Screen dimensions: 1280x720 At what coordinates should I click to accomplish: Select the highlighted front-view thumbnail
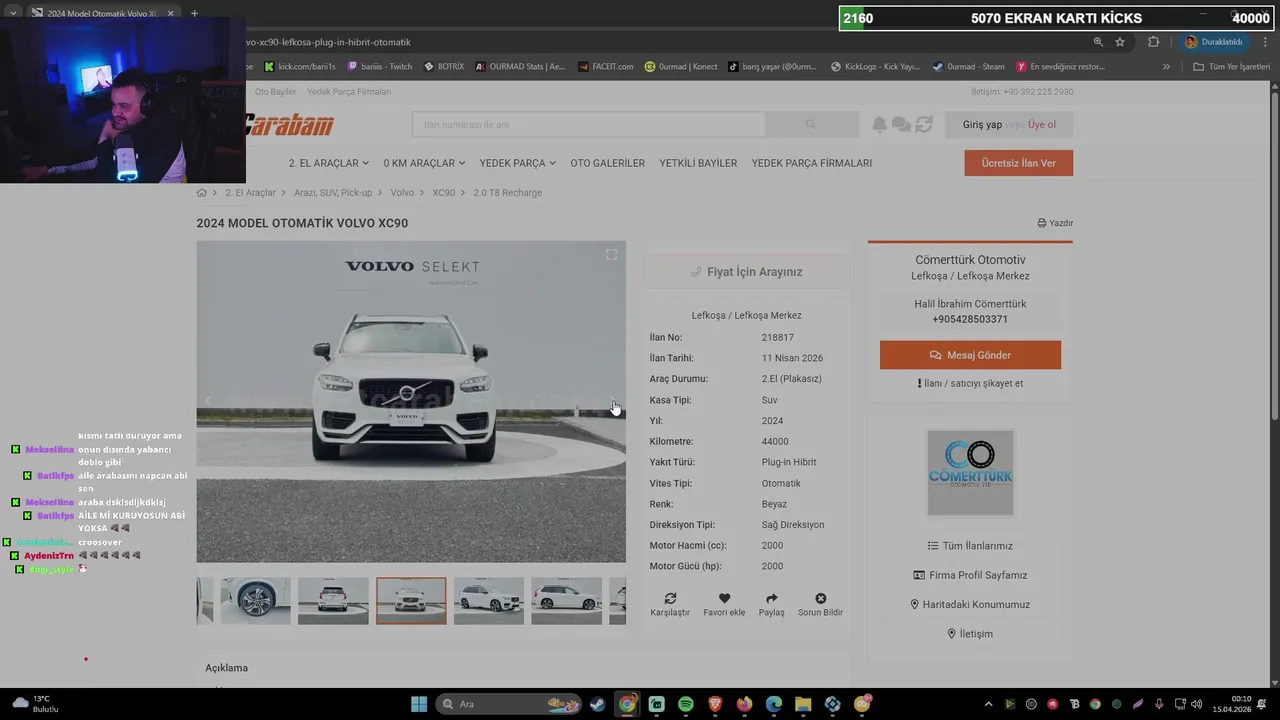click(411, 600)
